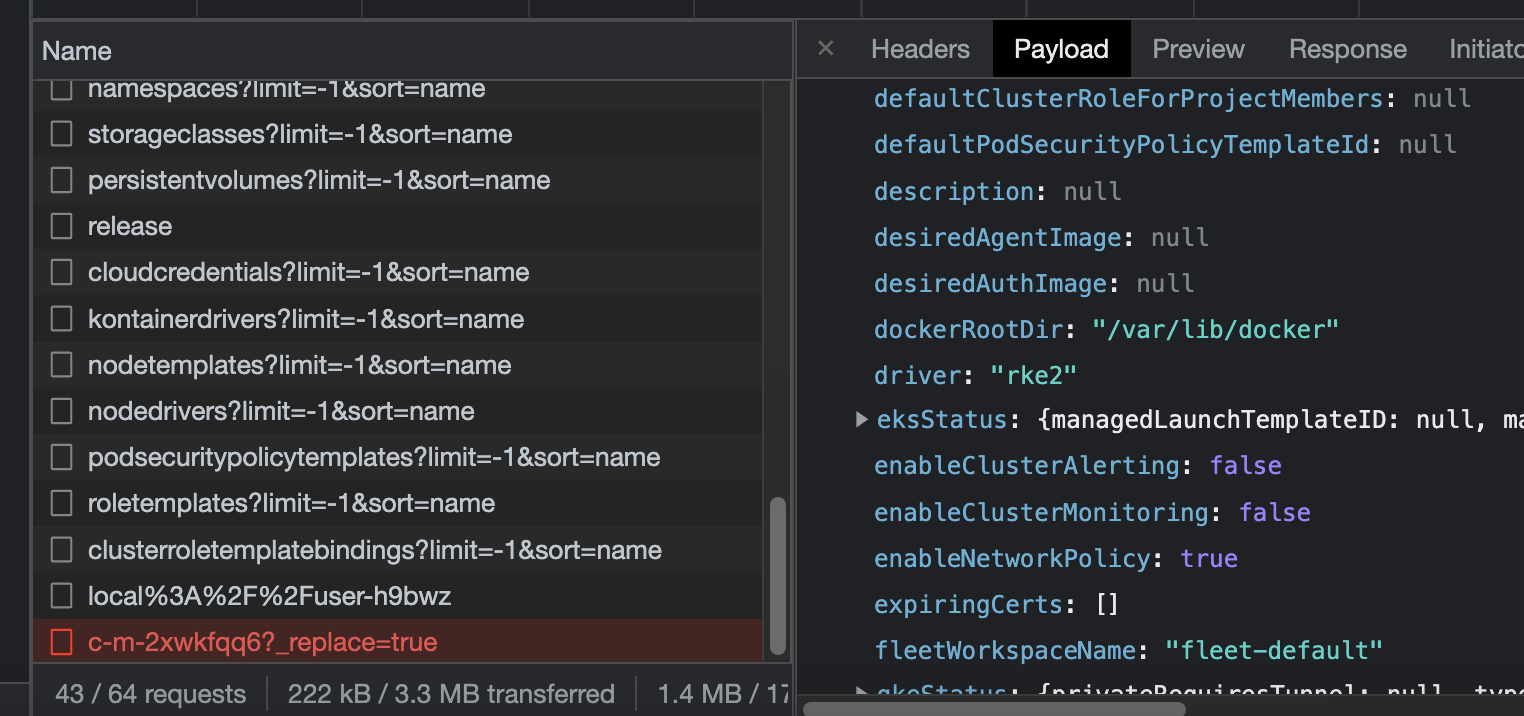The width and height of the screenshot is (1524, 716).
Task: Click the file icon beside roletemplates request
Action: (62, 503)
